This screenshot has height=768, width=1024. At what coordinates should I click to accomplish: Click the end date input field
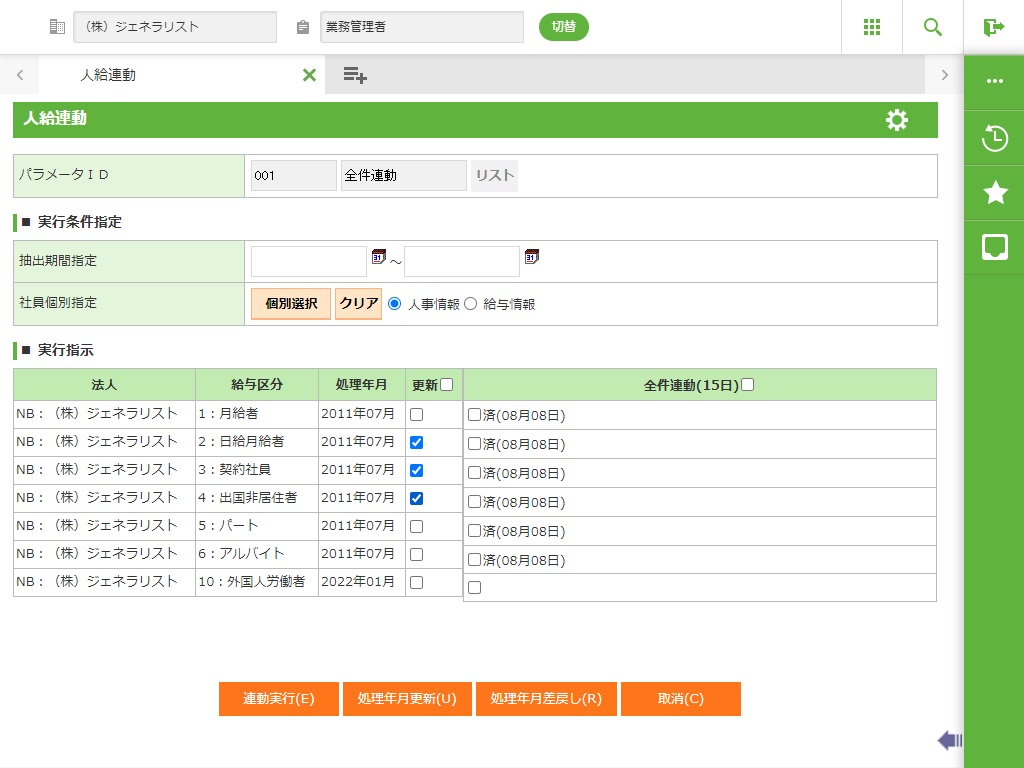(x=461, y=261)
